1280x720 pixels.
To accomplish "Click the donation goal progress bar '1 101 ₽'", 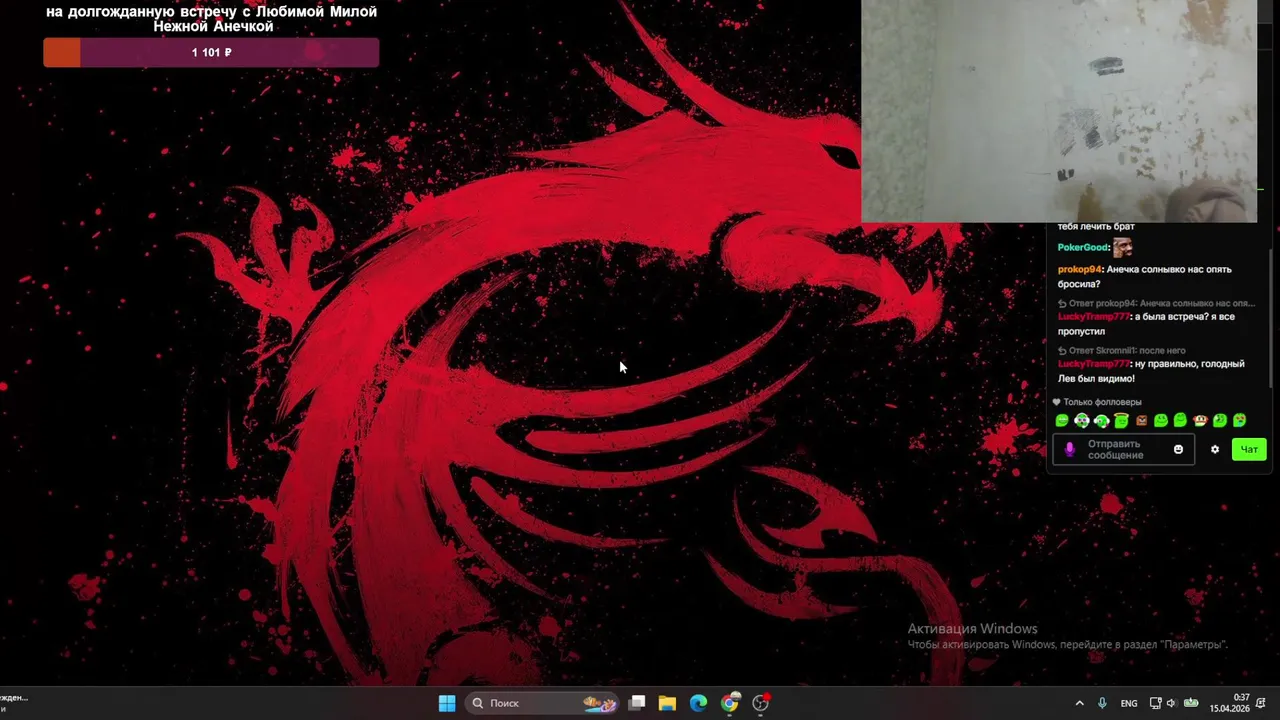I will [211, 52].
